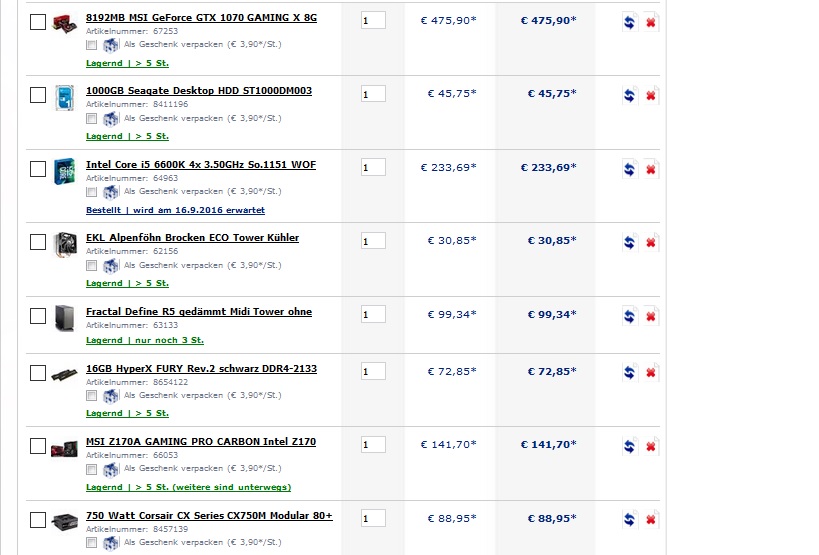Tick the row checkbox for Fractal Define R5

(38, 316)
